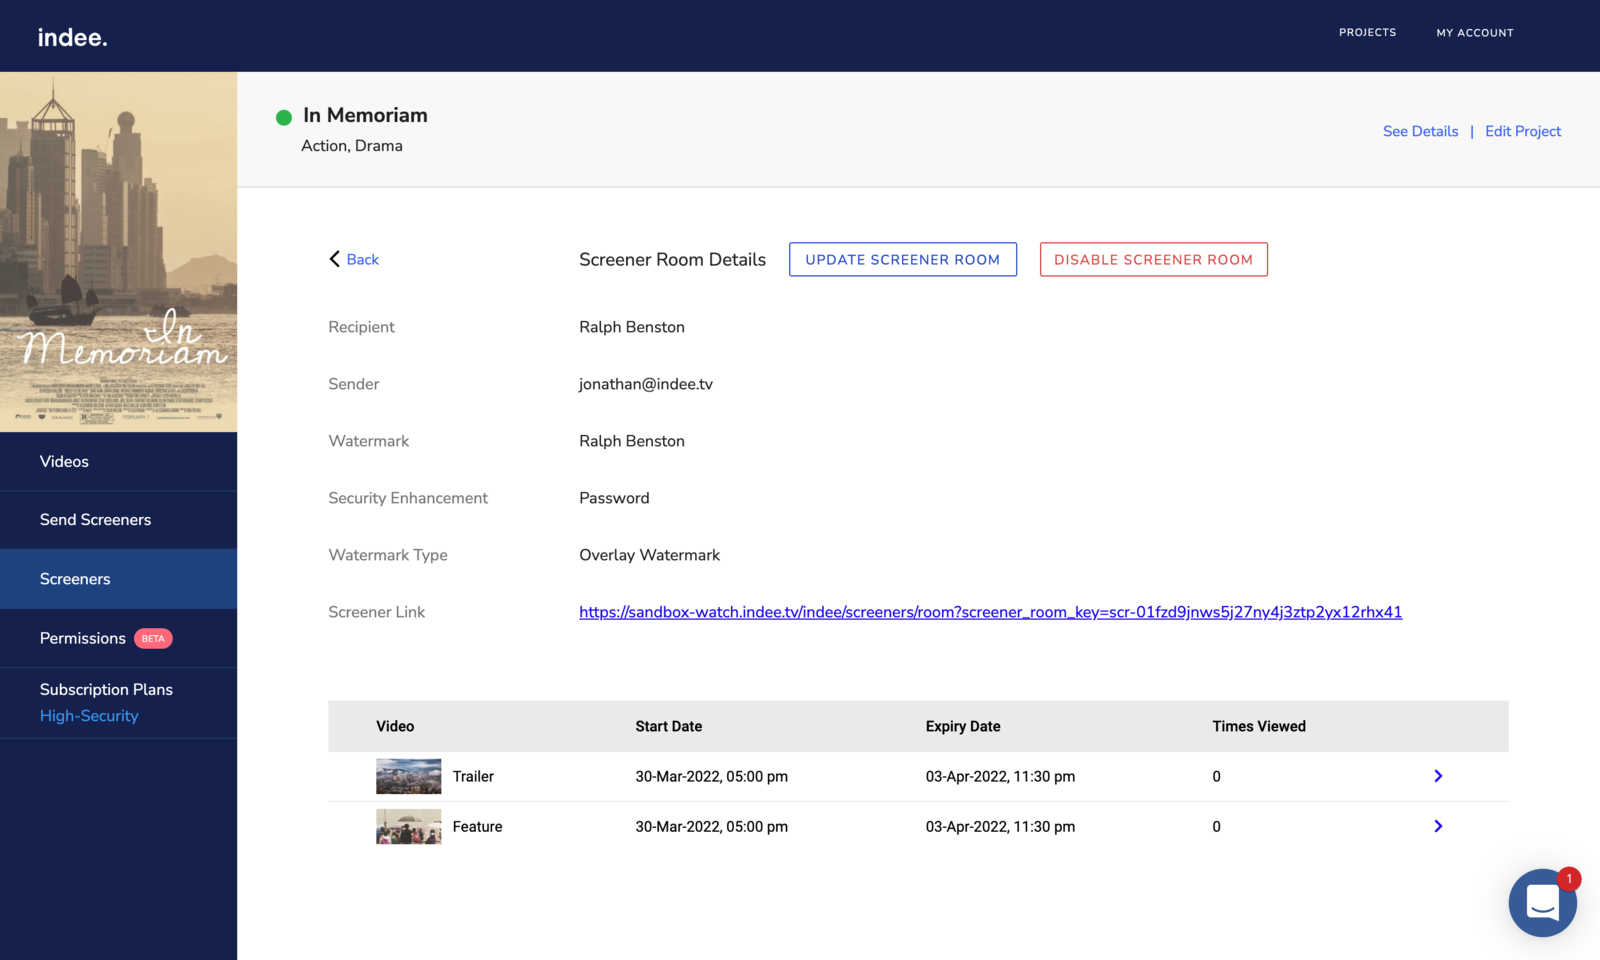Image resolution: width=1600 pixels, height=960 pixels.
Task: Open the High-Security subscription plan link
Action: pyautogui.click(x=89, y=716)
